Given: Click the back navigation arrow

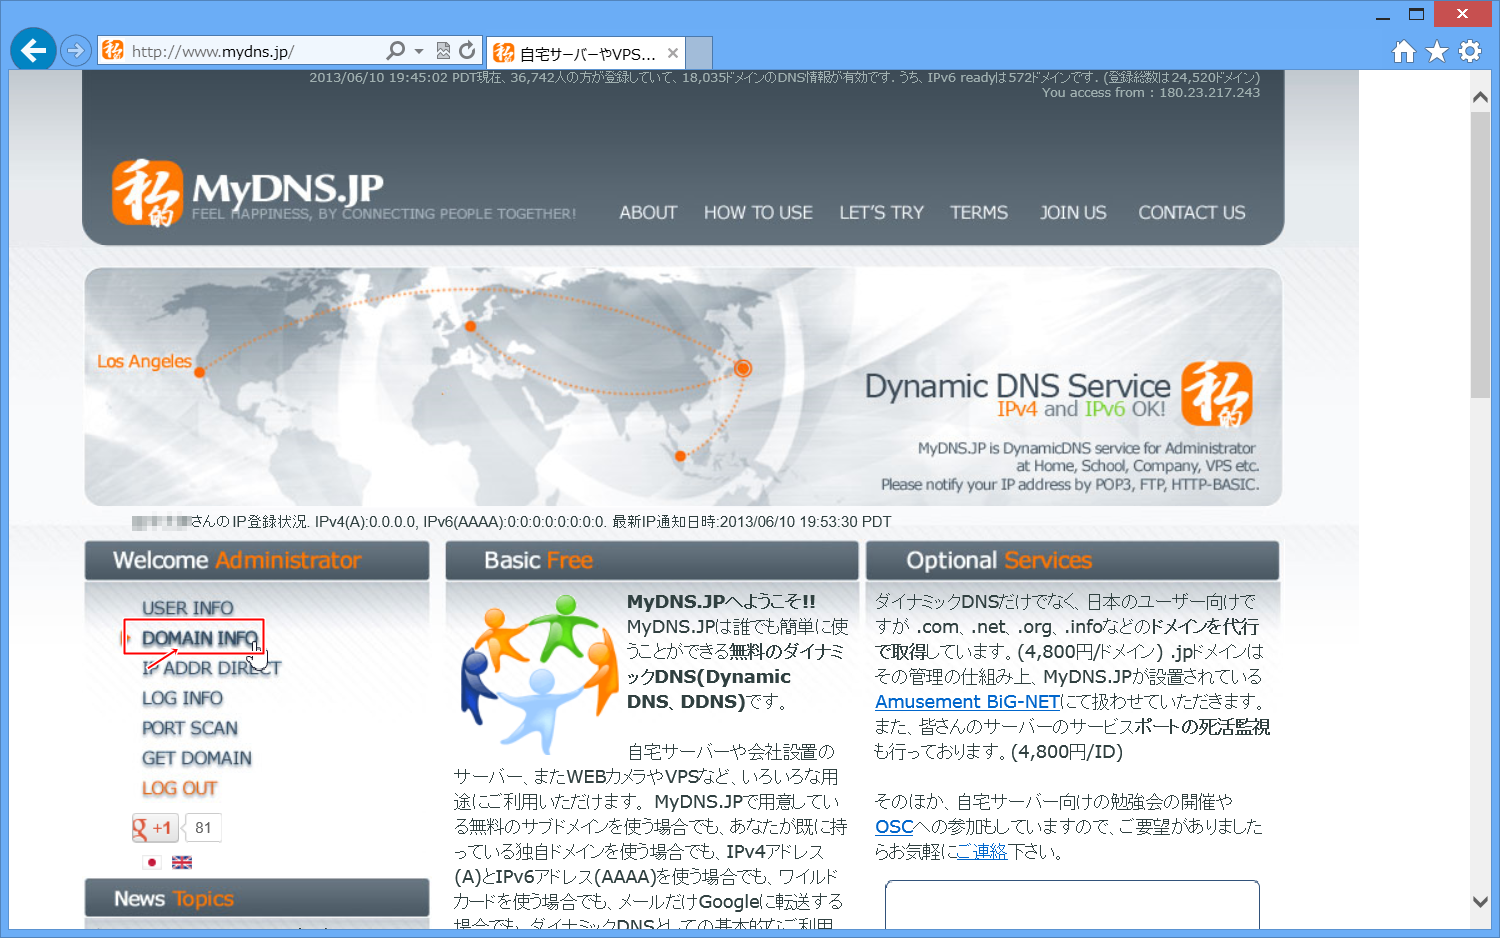Looking at the screenshot, I should point(32,50).
